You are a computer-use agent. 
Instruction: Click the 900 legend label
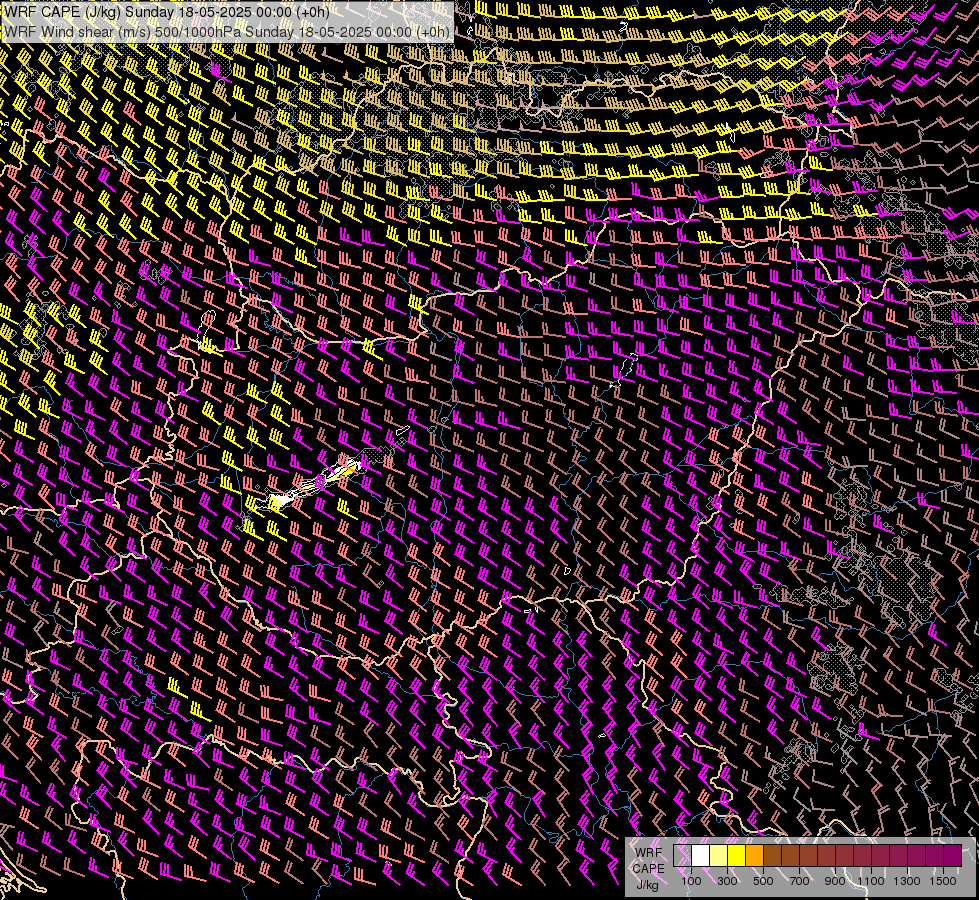835,881
